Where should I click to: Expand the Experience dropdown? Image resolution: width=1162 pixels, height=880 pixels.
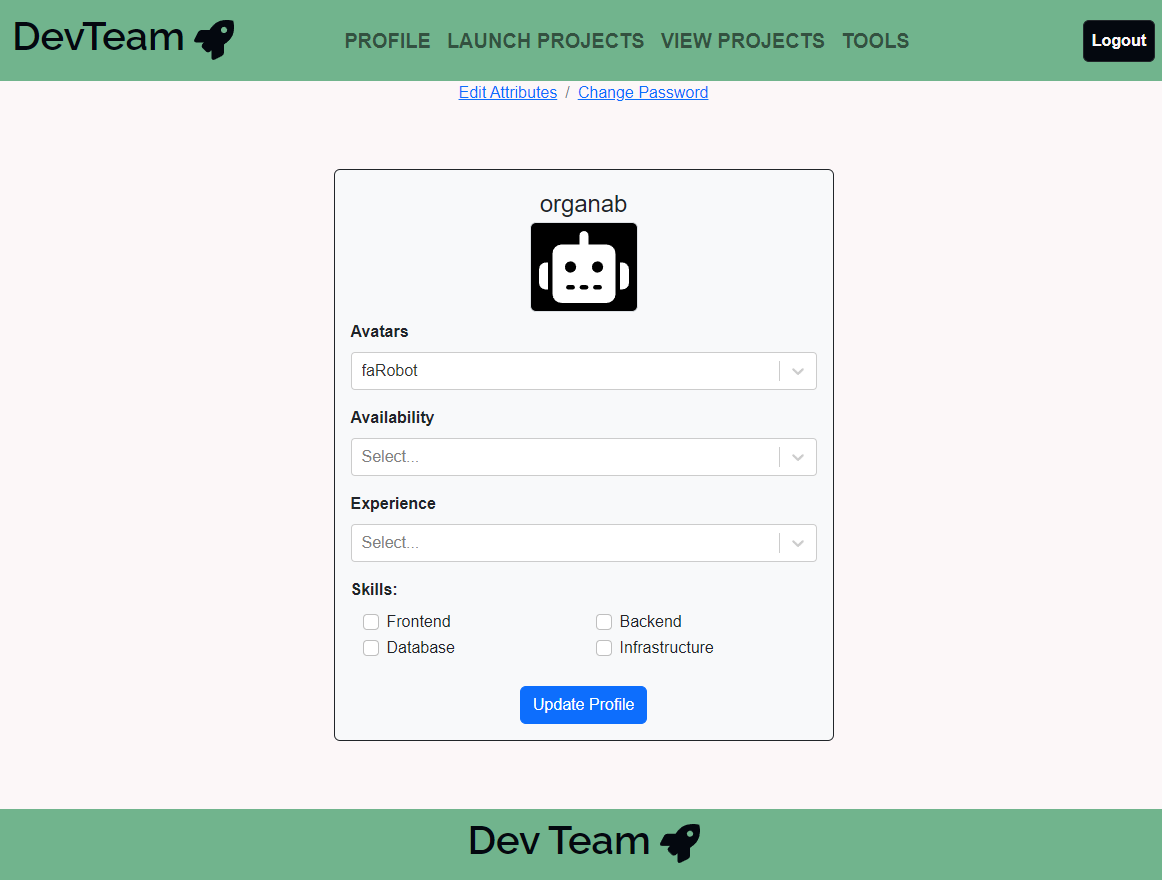click(x=583, y=542)
